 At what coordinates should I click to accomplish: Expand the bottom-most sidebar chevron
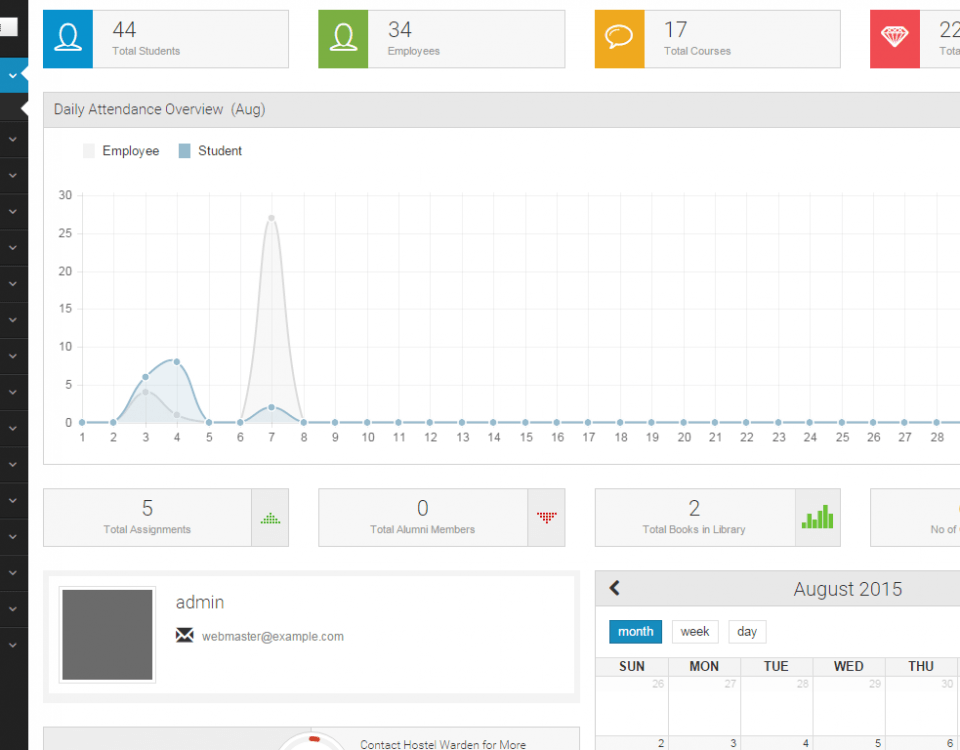(x=13, y=645)
